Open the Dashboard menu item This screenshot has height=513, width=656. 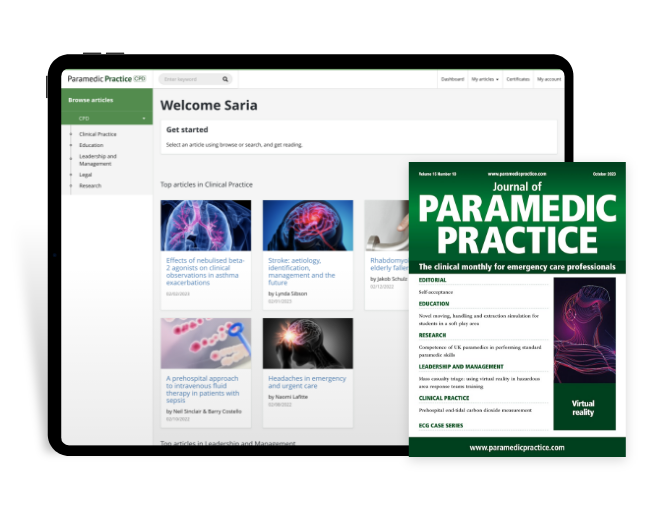tap(452, 79)
